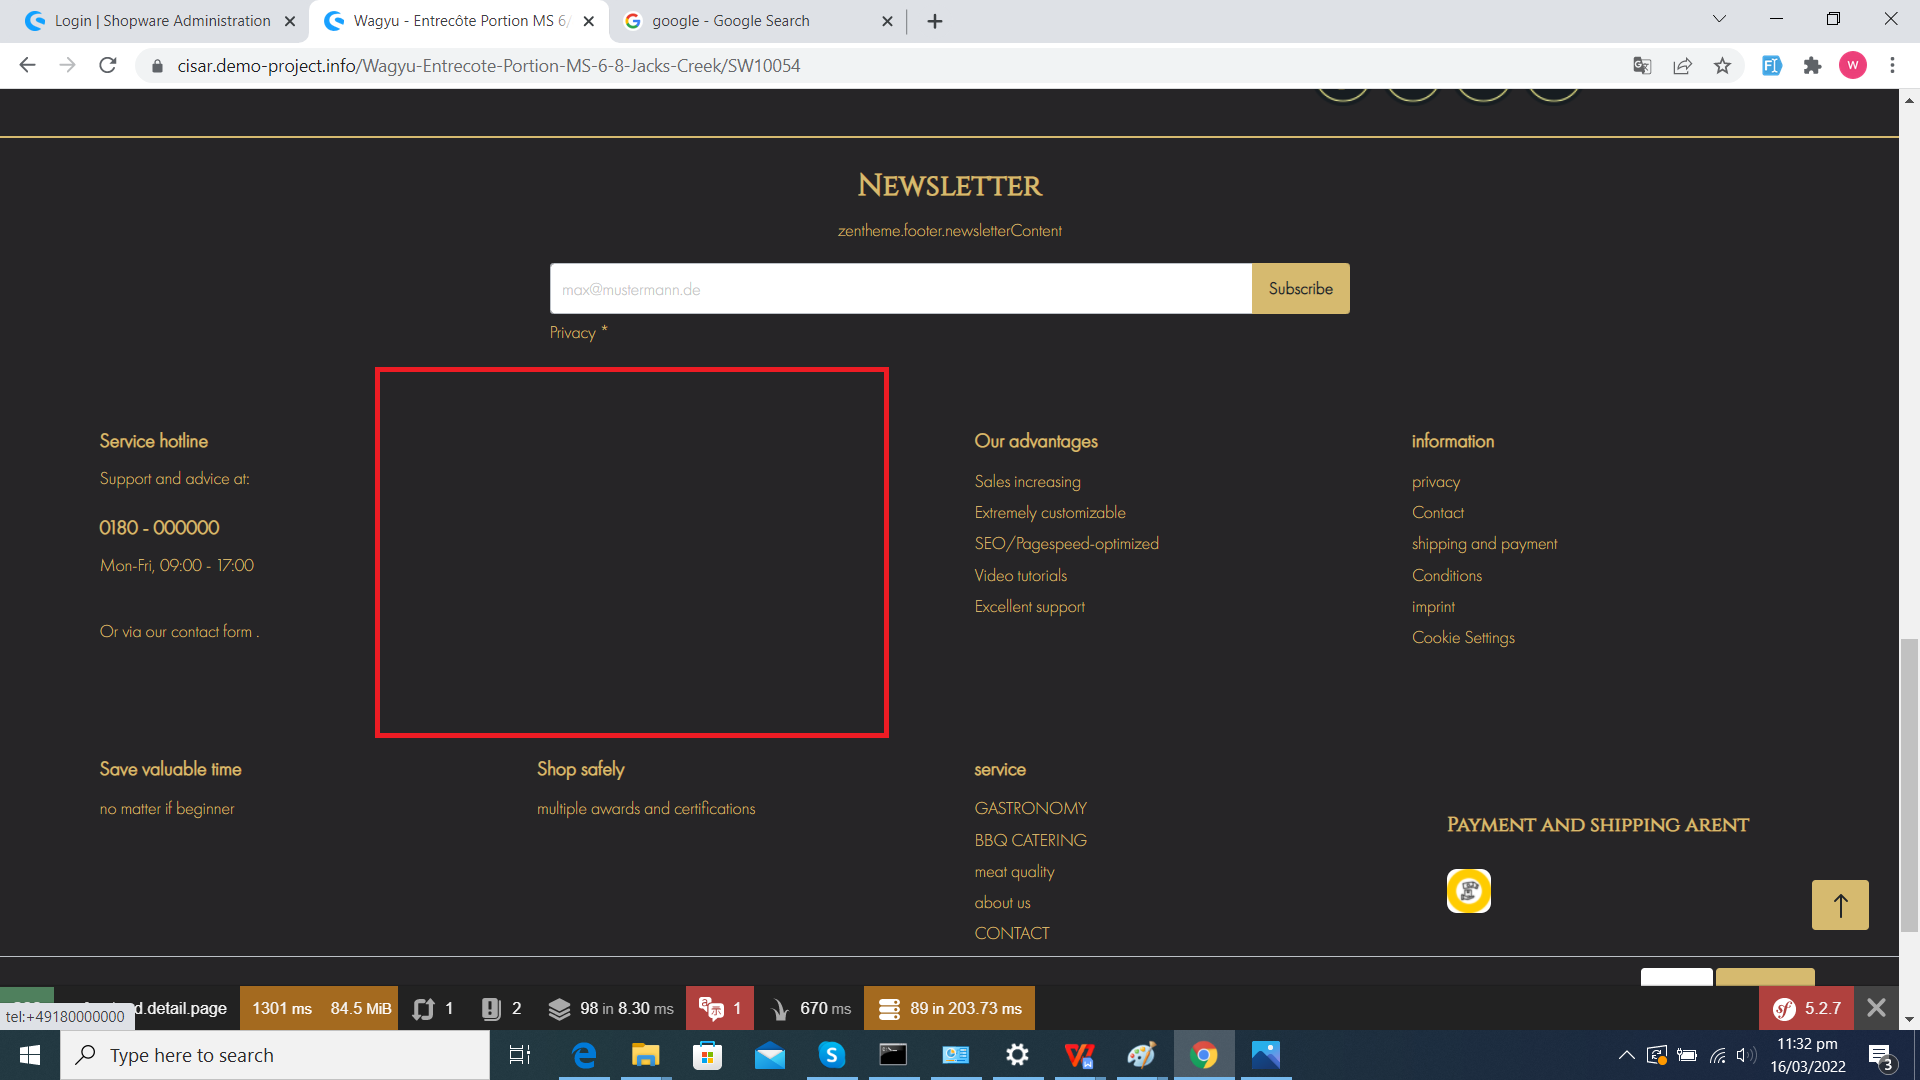This screenshot has width=1920, height=1080.
Task: Close the Symfony debug toolbar
Action: pyautogui.click(x=1877, y=1008)
